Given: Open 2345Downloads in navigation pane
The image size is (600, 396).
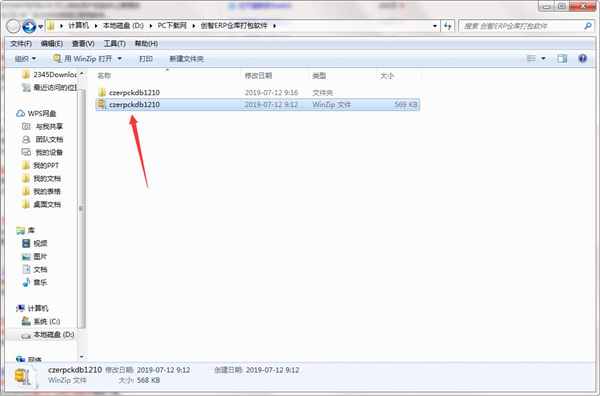Looking at the screenshot, I should (x=50, y=74).
